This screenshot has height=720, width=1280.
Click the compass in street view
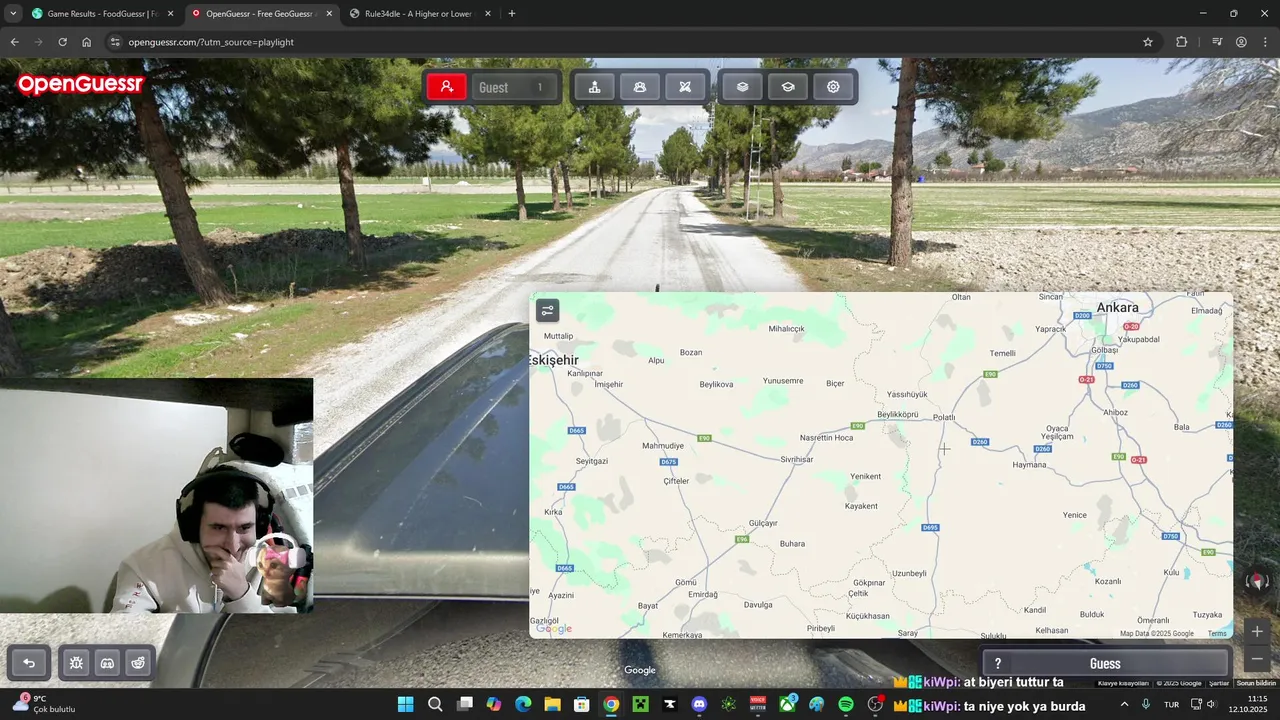coord(1258,581)
